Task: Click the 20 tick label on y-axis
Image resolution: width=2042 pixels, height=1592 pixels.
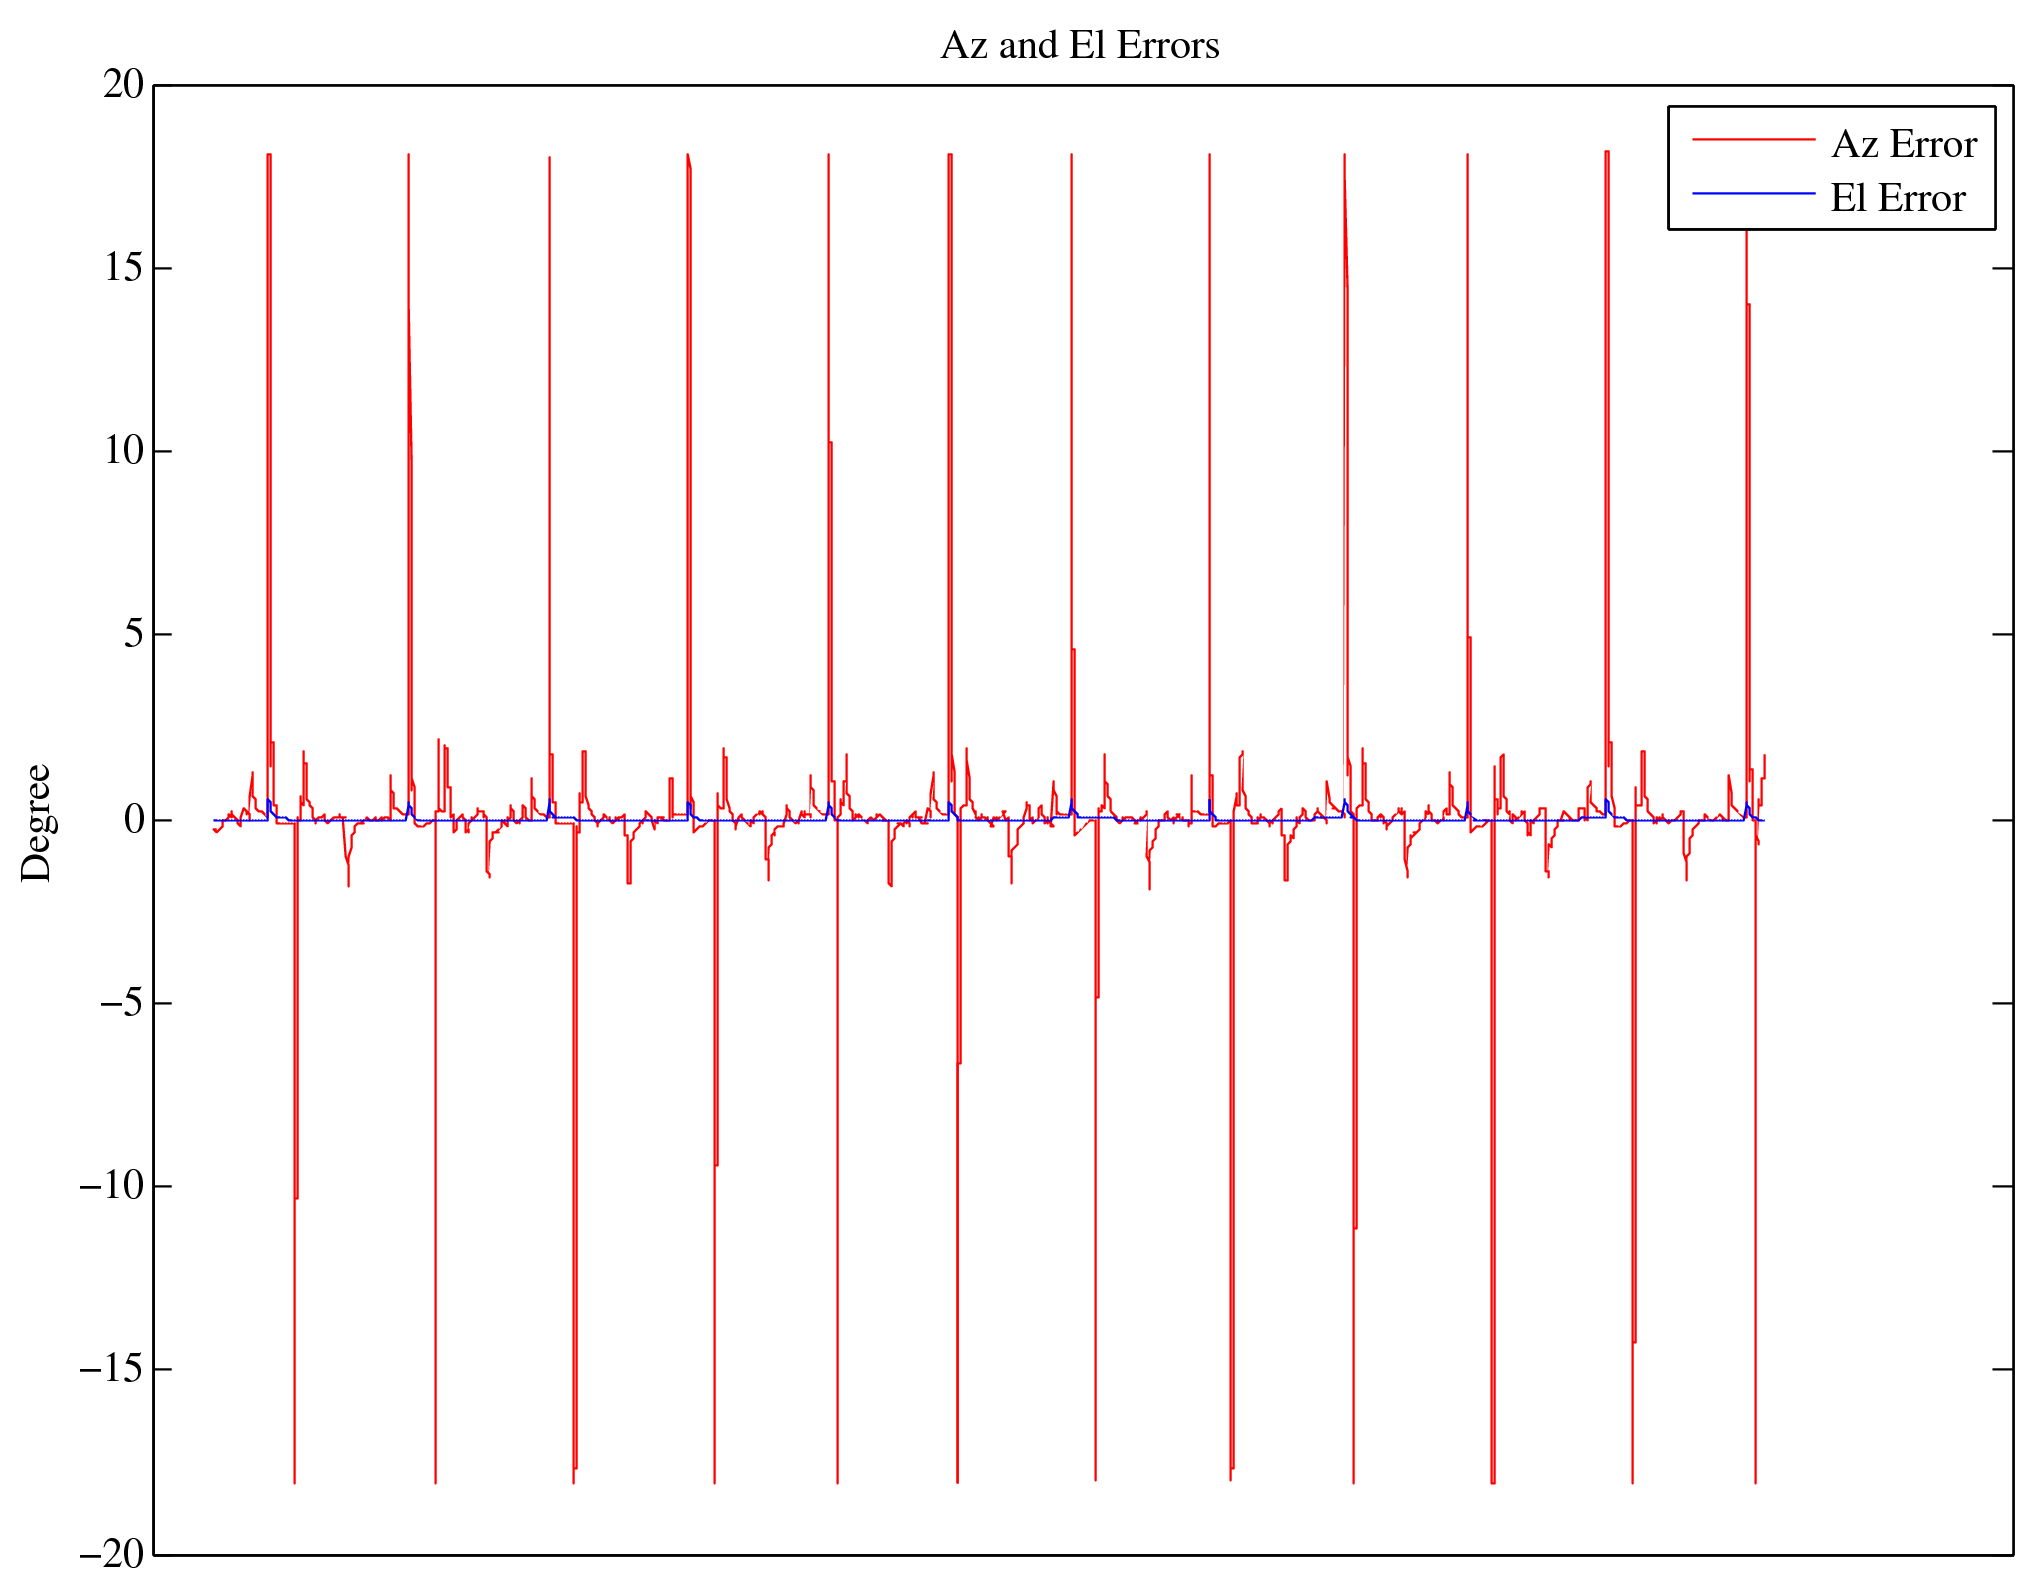Action: [124, 85]
